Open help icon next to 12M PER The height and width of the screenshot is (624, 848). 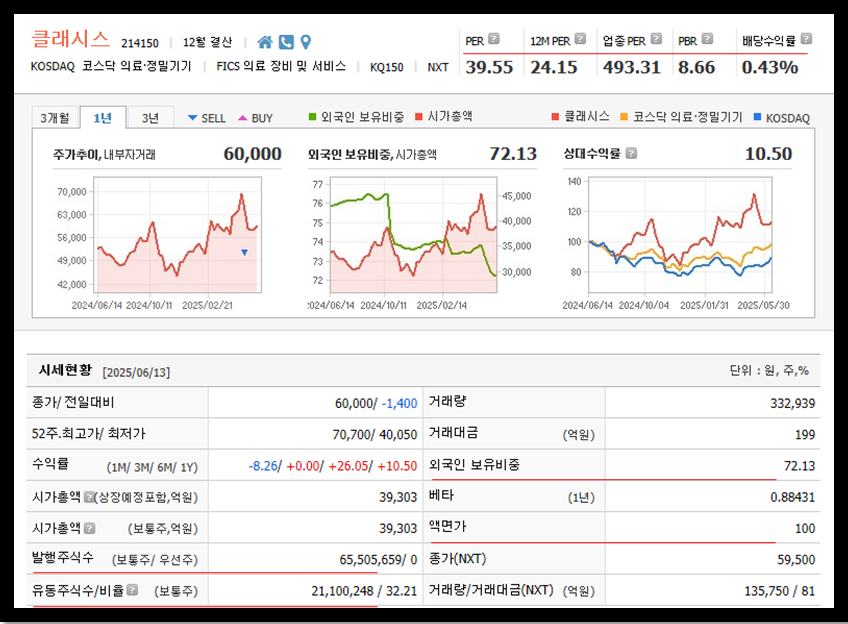[x=580, y=39]
